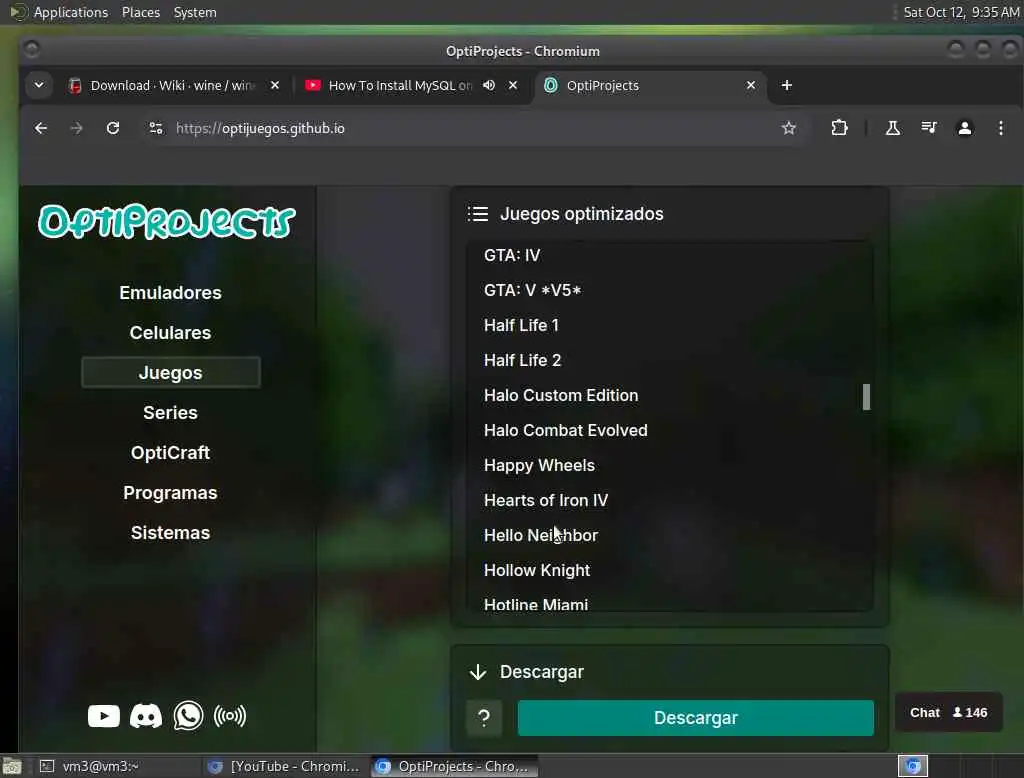Open the Programas section
Screen dimensions: 1024x778
[170, 493]
